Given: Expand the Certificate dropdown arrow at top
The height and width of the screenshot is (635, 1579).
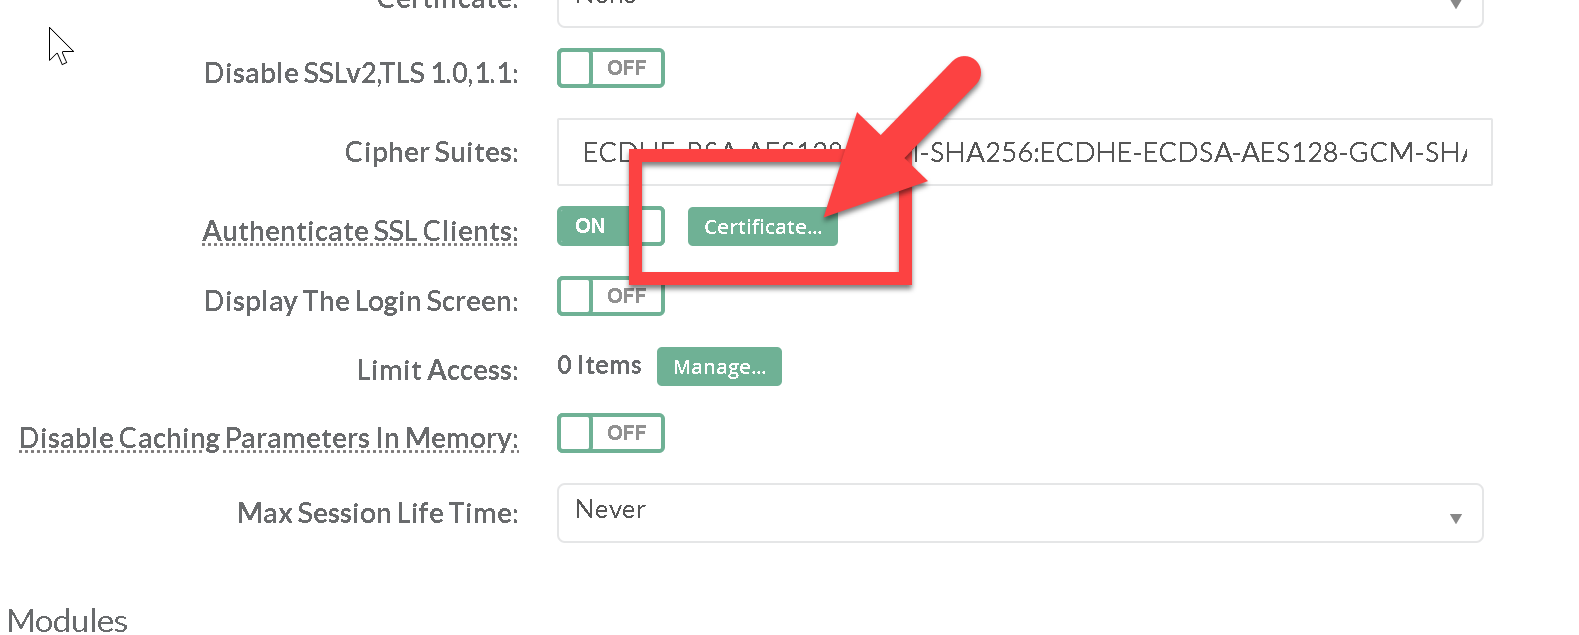Looking at the screenshot, I should pos(1455,5).
